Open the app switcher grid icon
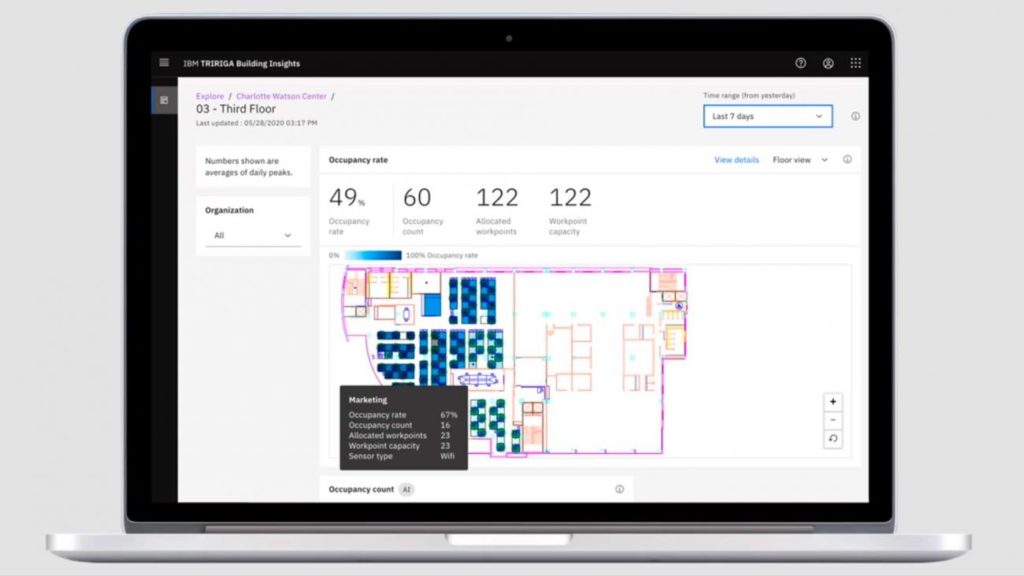 856,63
